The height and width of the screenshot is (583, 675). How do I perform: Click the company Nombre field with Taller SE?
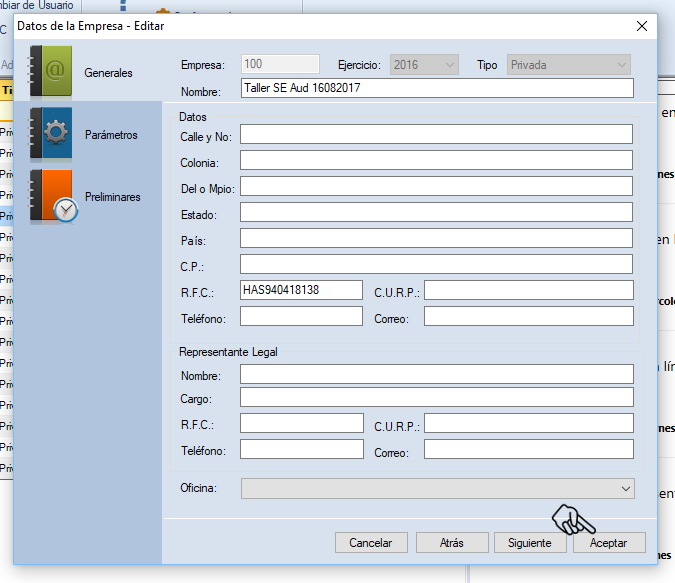pos(437,89)
